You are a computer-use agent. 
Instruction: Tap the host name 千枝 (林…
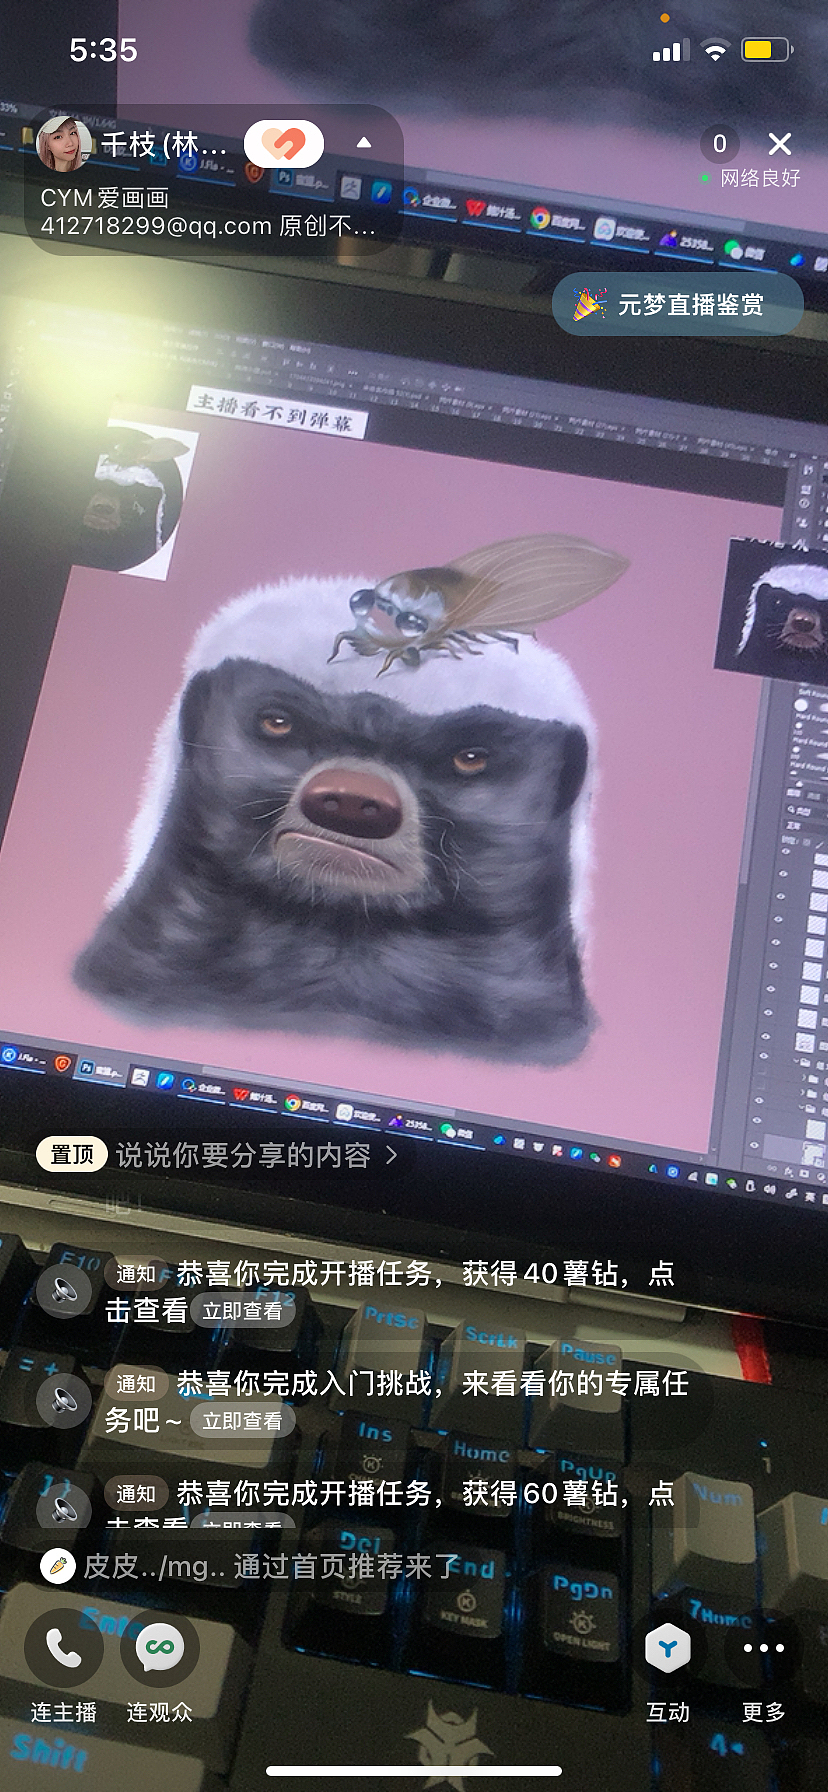pyautogui.click(x=164, y=145)
